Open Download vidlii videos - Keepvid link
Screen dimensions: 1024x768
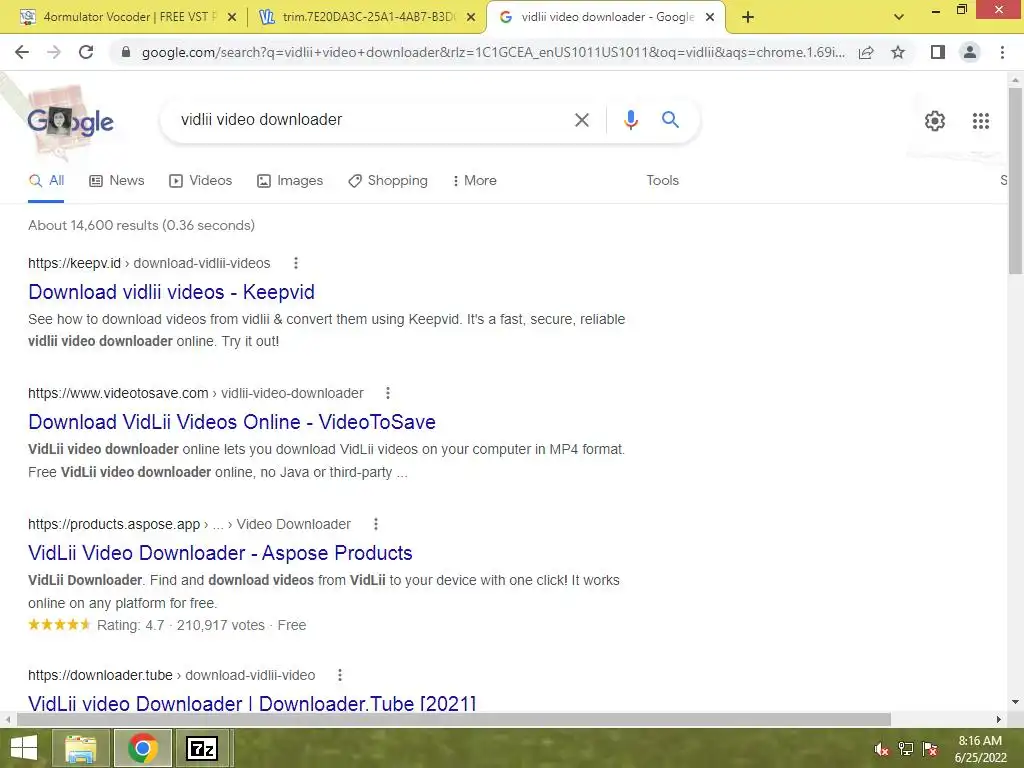click(171, 292)
